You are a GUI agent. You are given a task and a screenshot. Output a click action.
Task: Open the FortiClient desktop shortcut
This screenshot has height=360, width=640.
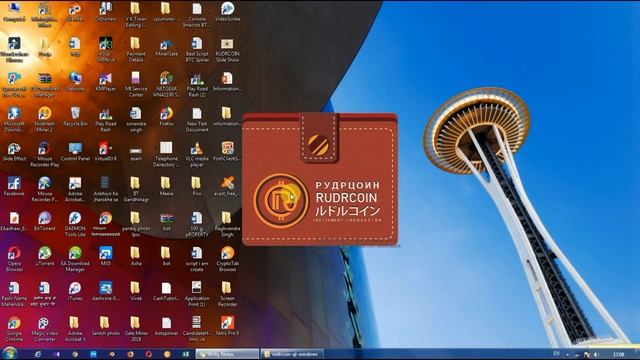[x=227, y=152]
